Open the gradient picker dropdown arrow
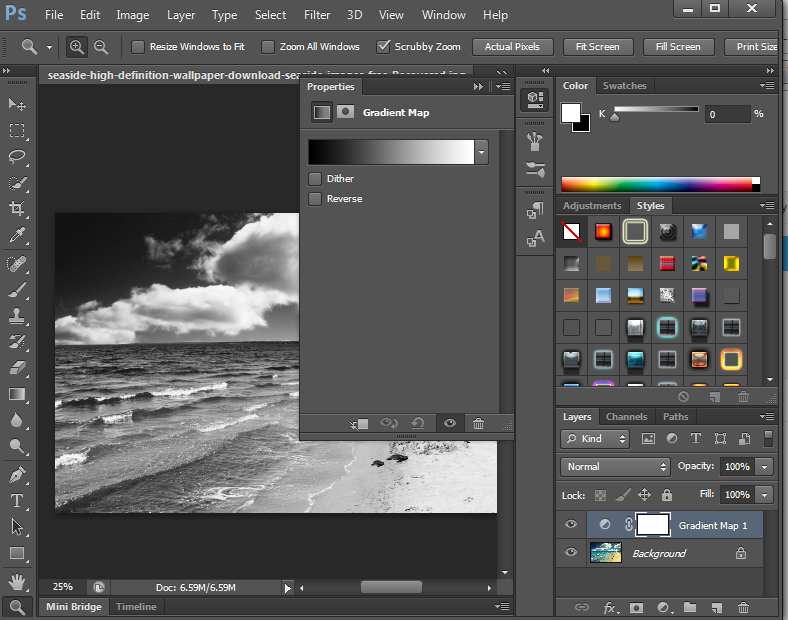 [482, 152]
